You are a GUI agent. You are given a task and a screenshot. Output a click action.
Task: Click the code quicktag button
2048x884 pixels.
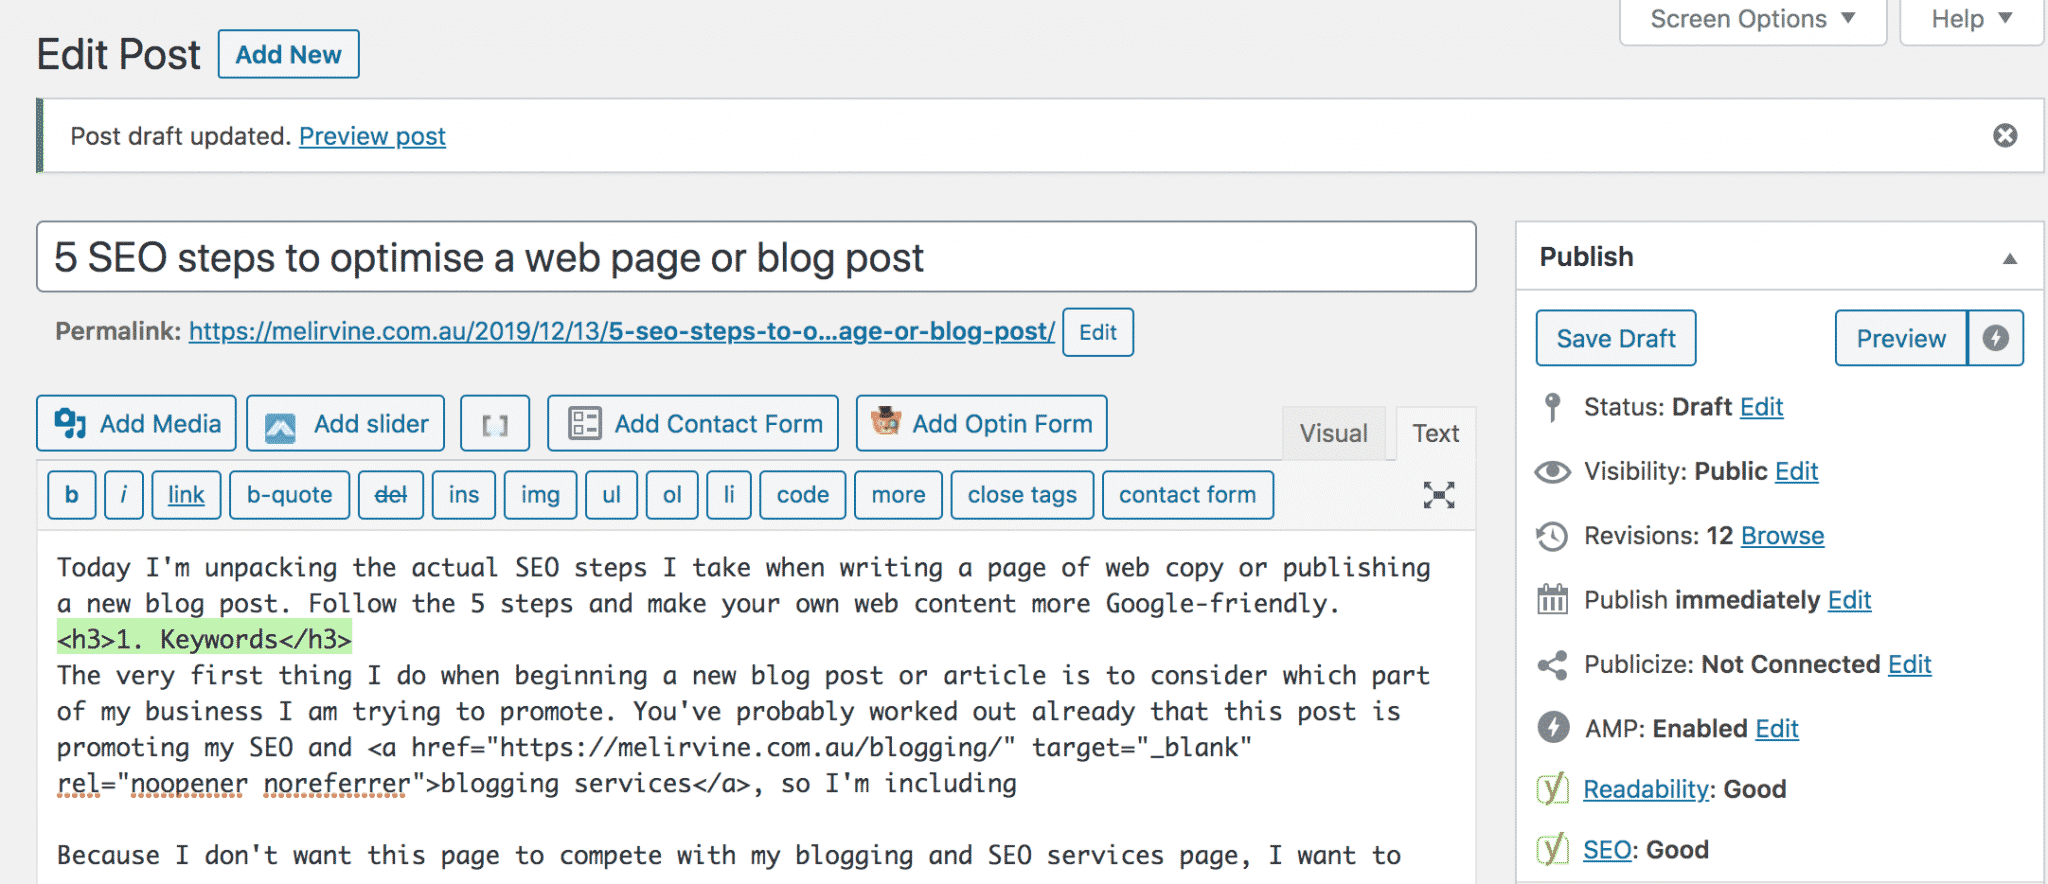(803, 495)
